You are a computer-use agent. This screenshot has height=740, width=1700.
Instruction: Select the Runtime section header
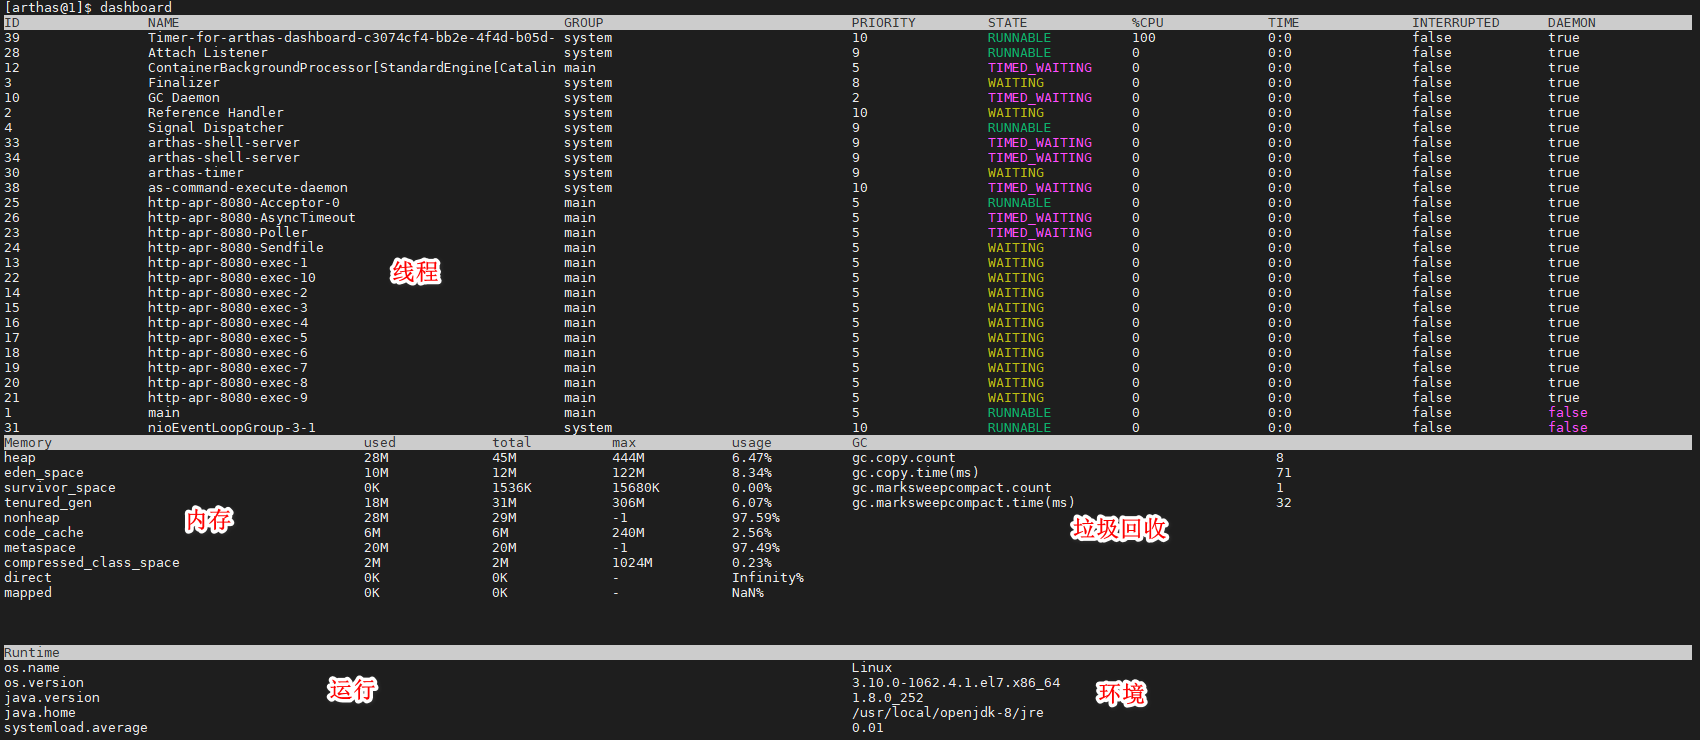pyautogui.click(x=32, y=653)
